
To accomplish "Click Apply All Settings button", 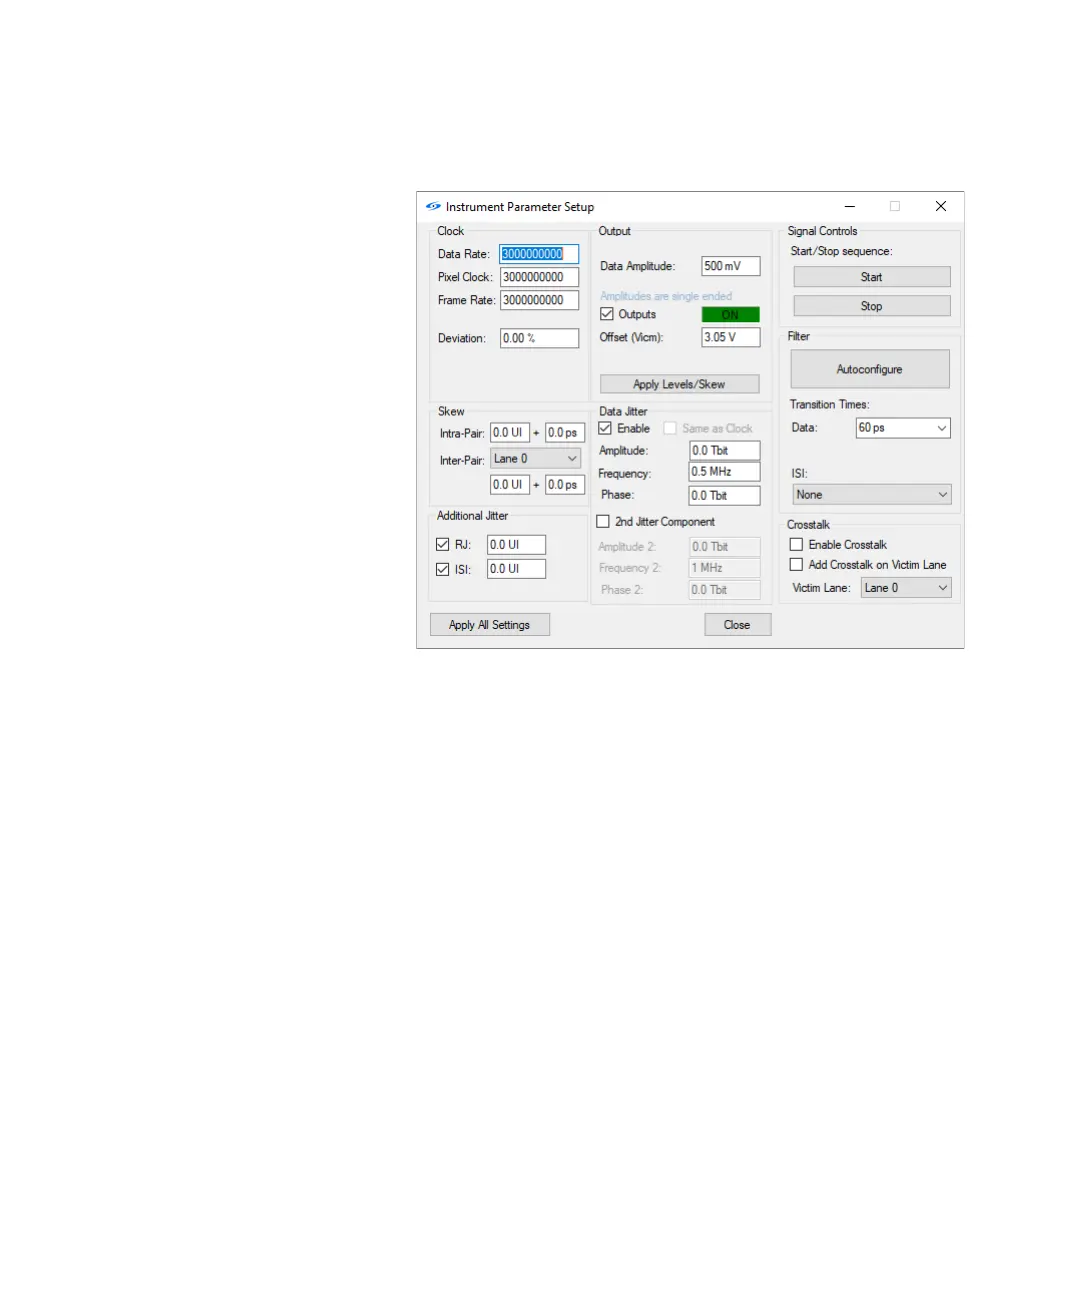I will [x=490, y=625].
